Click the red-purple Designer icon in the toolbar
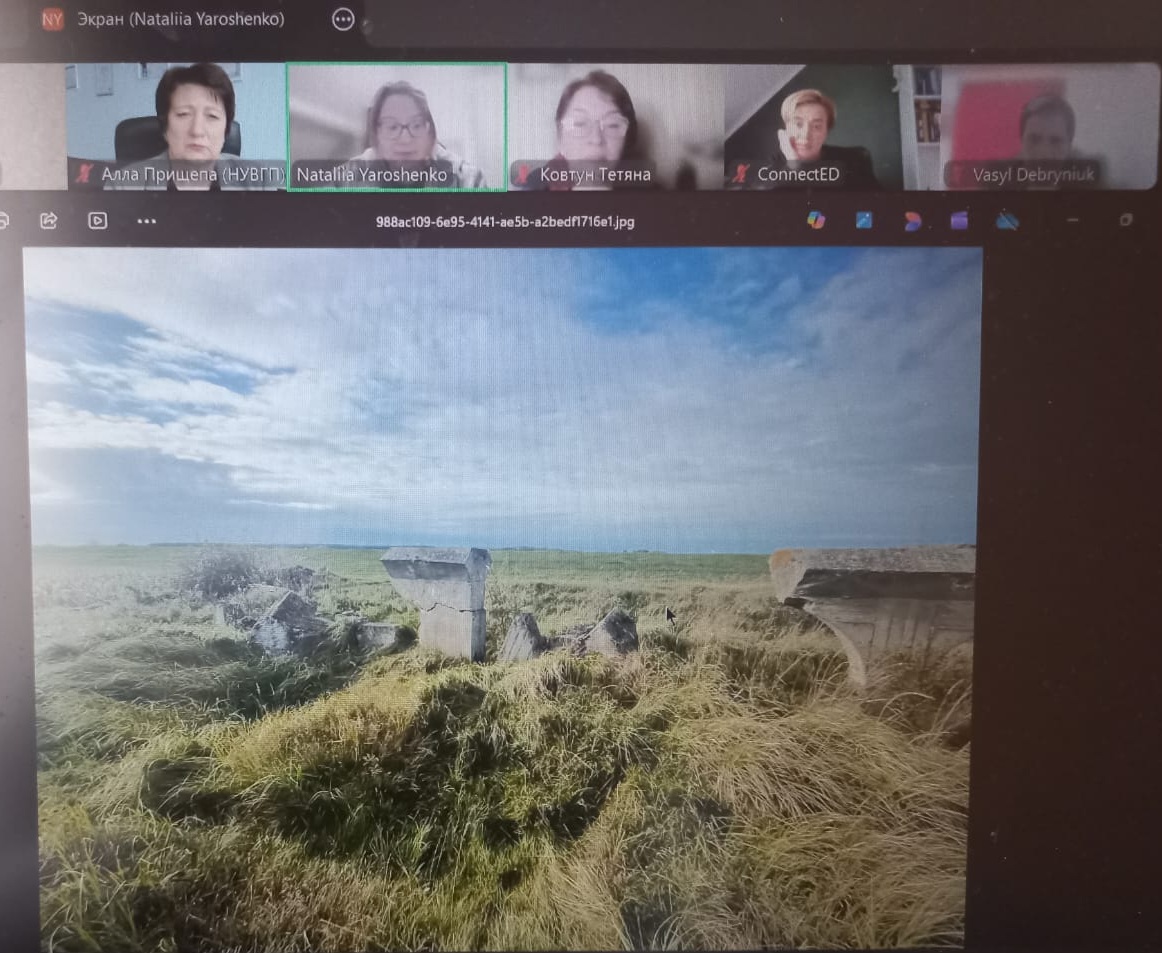 click(x=912, y=221)
